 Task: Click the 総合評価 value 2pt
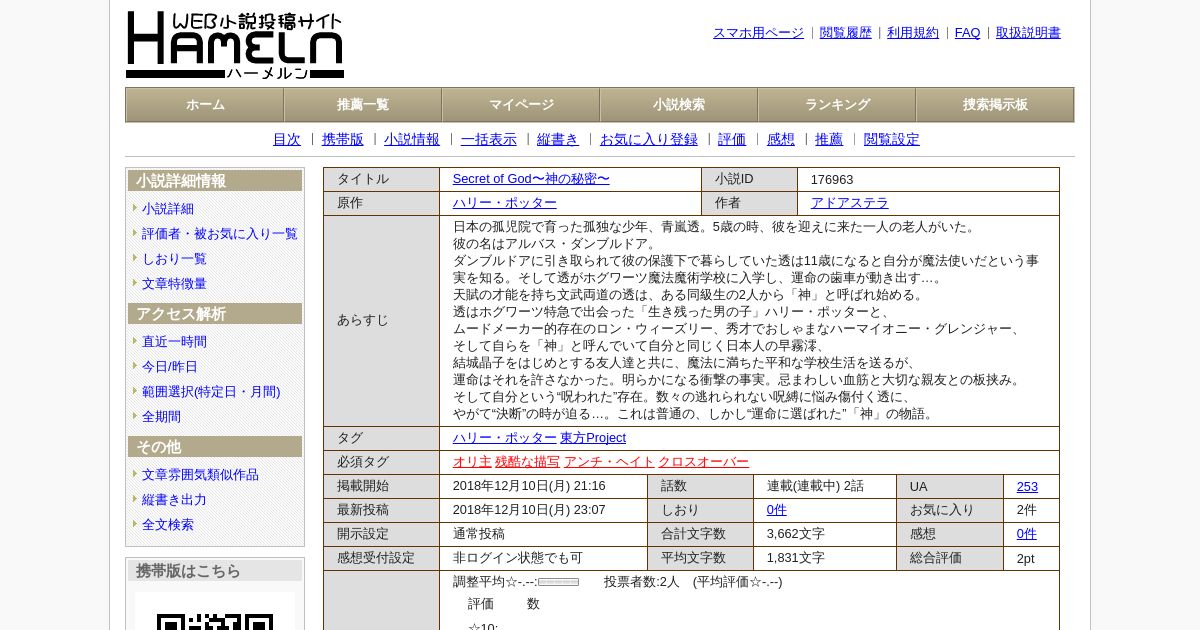(x=1025, y=558)
